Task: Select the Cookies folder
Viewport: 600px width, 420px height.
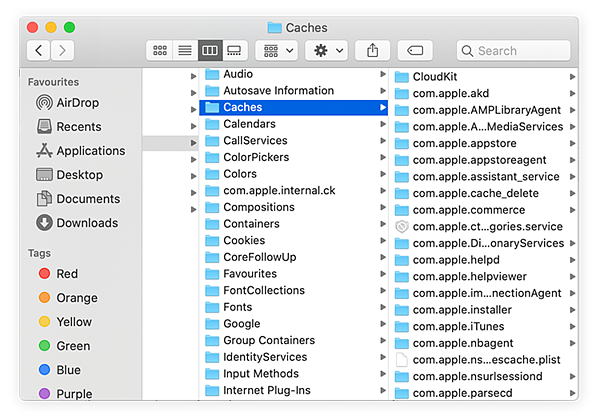Action: pos(293,240)
